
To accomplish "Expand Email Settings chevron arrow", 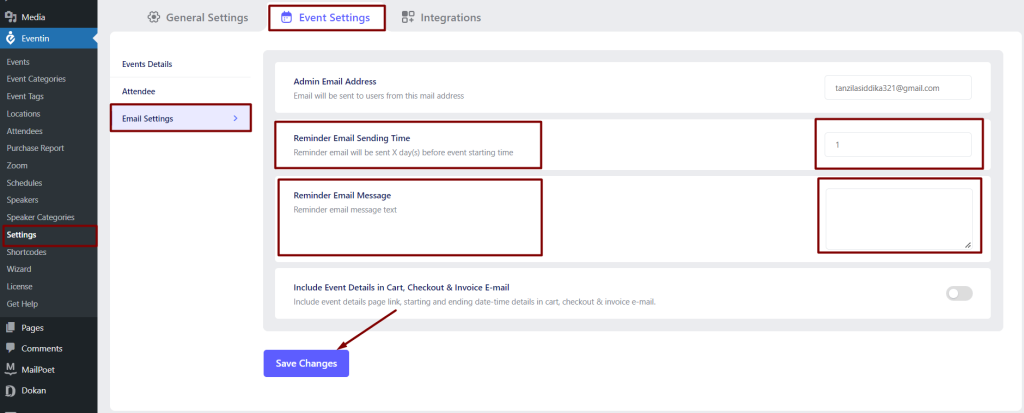I will point(236,118).
